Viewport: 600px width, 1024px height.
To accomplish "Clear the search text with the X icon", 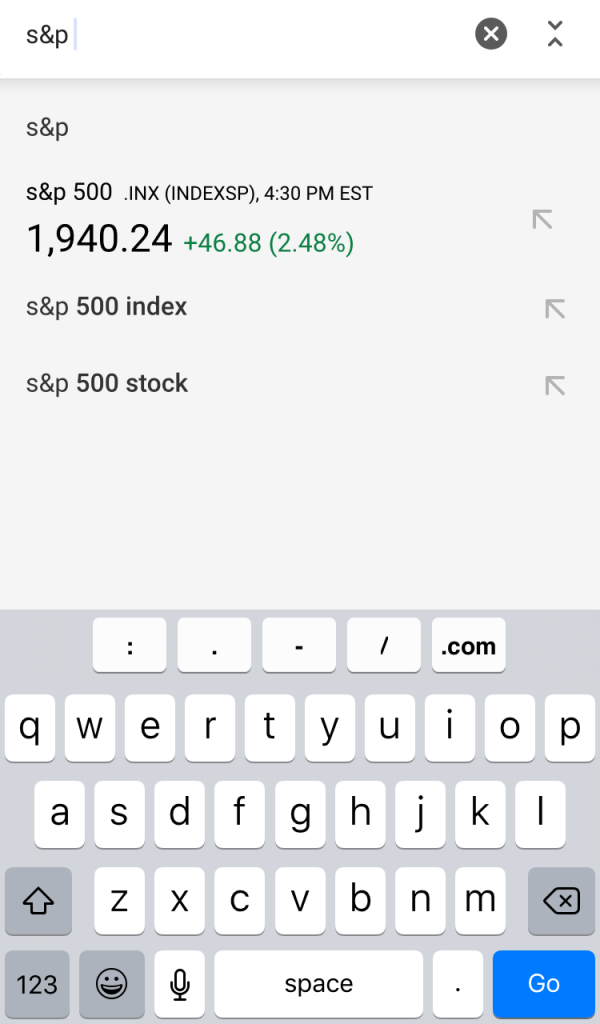I will coord(490,34).
